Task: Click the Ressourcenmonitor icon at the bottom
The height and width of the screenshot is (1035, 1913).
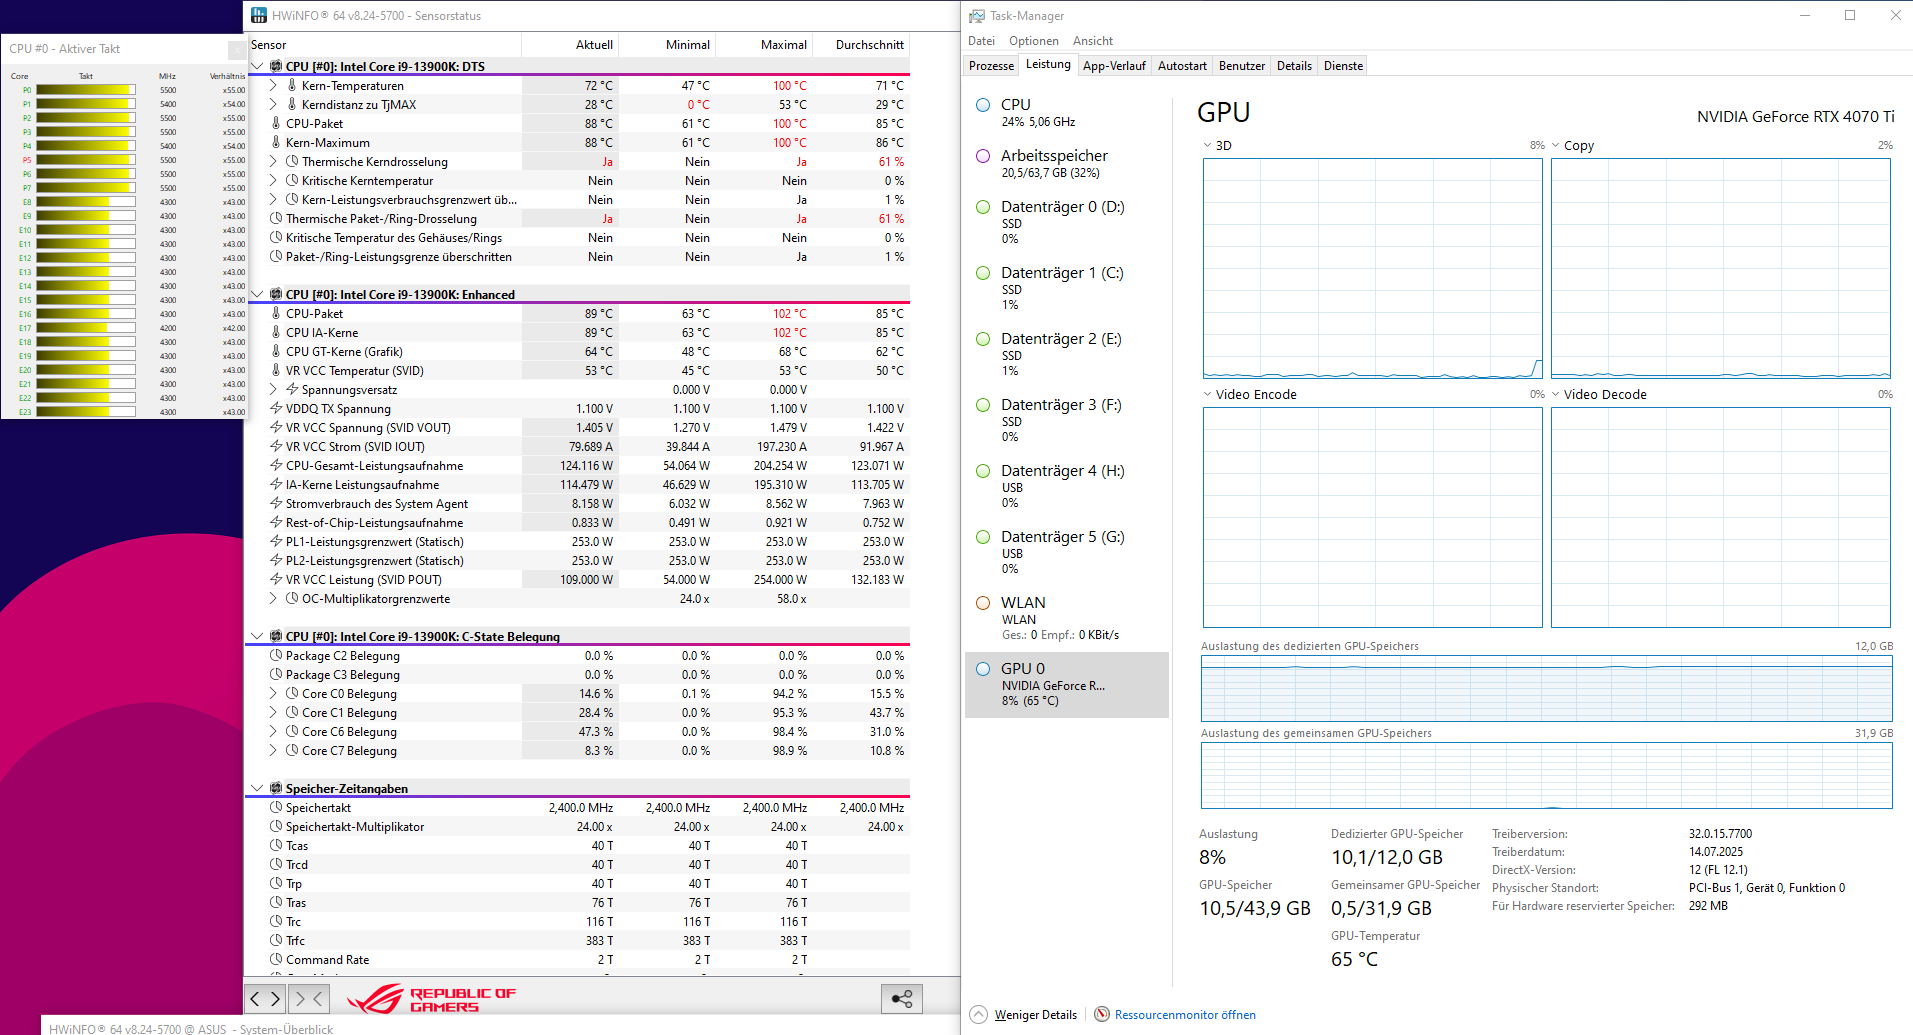Action: [x=1102, y=1014]
